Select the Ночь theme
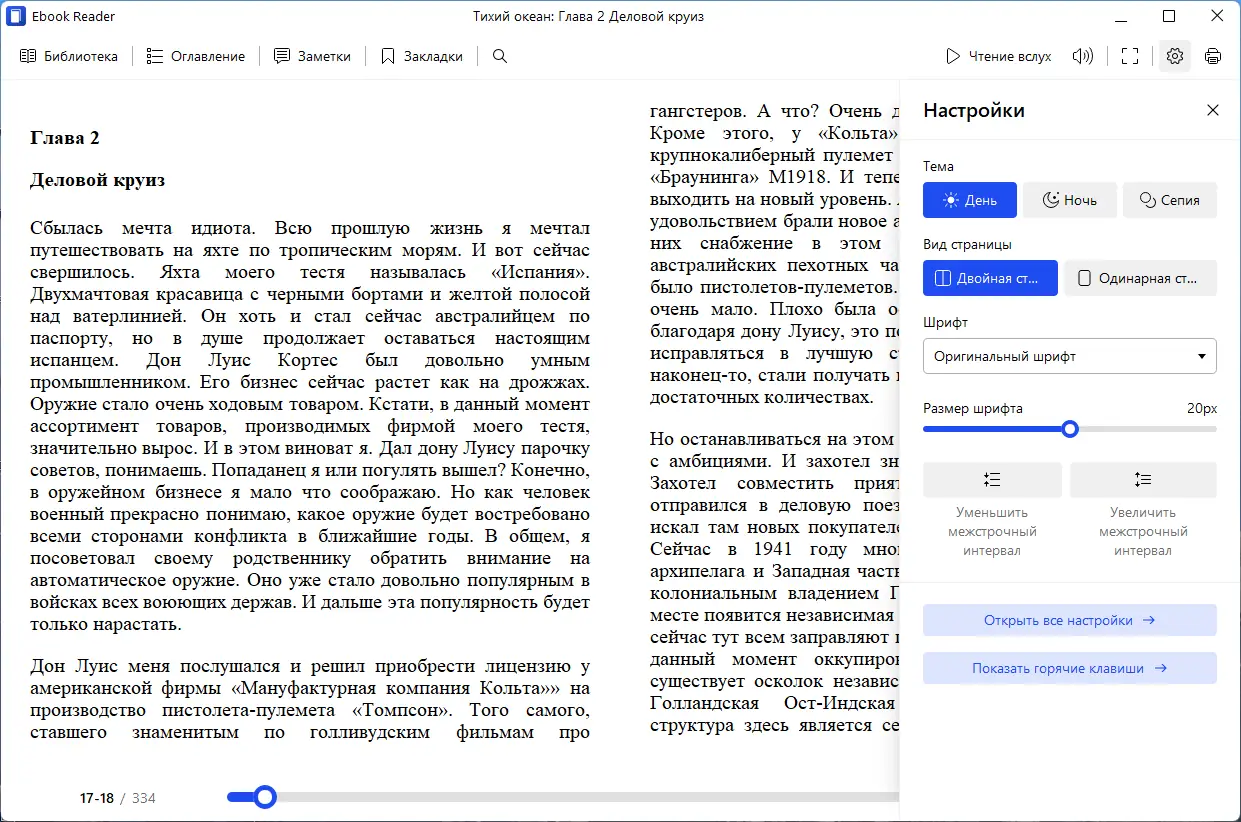Image resolution: width=1241 pixels, height=822 pixels. [x=1069, y=200]
